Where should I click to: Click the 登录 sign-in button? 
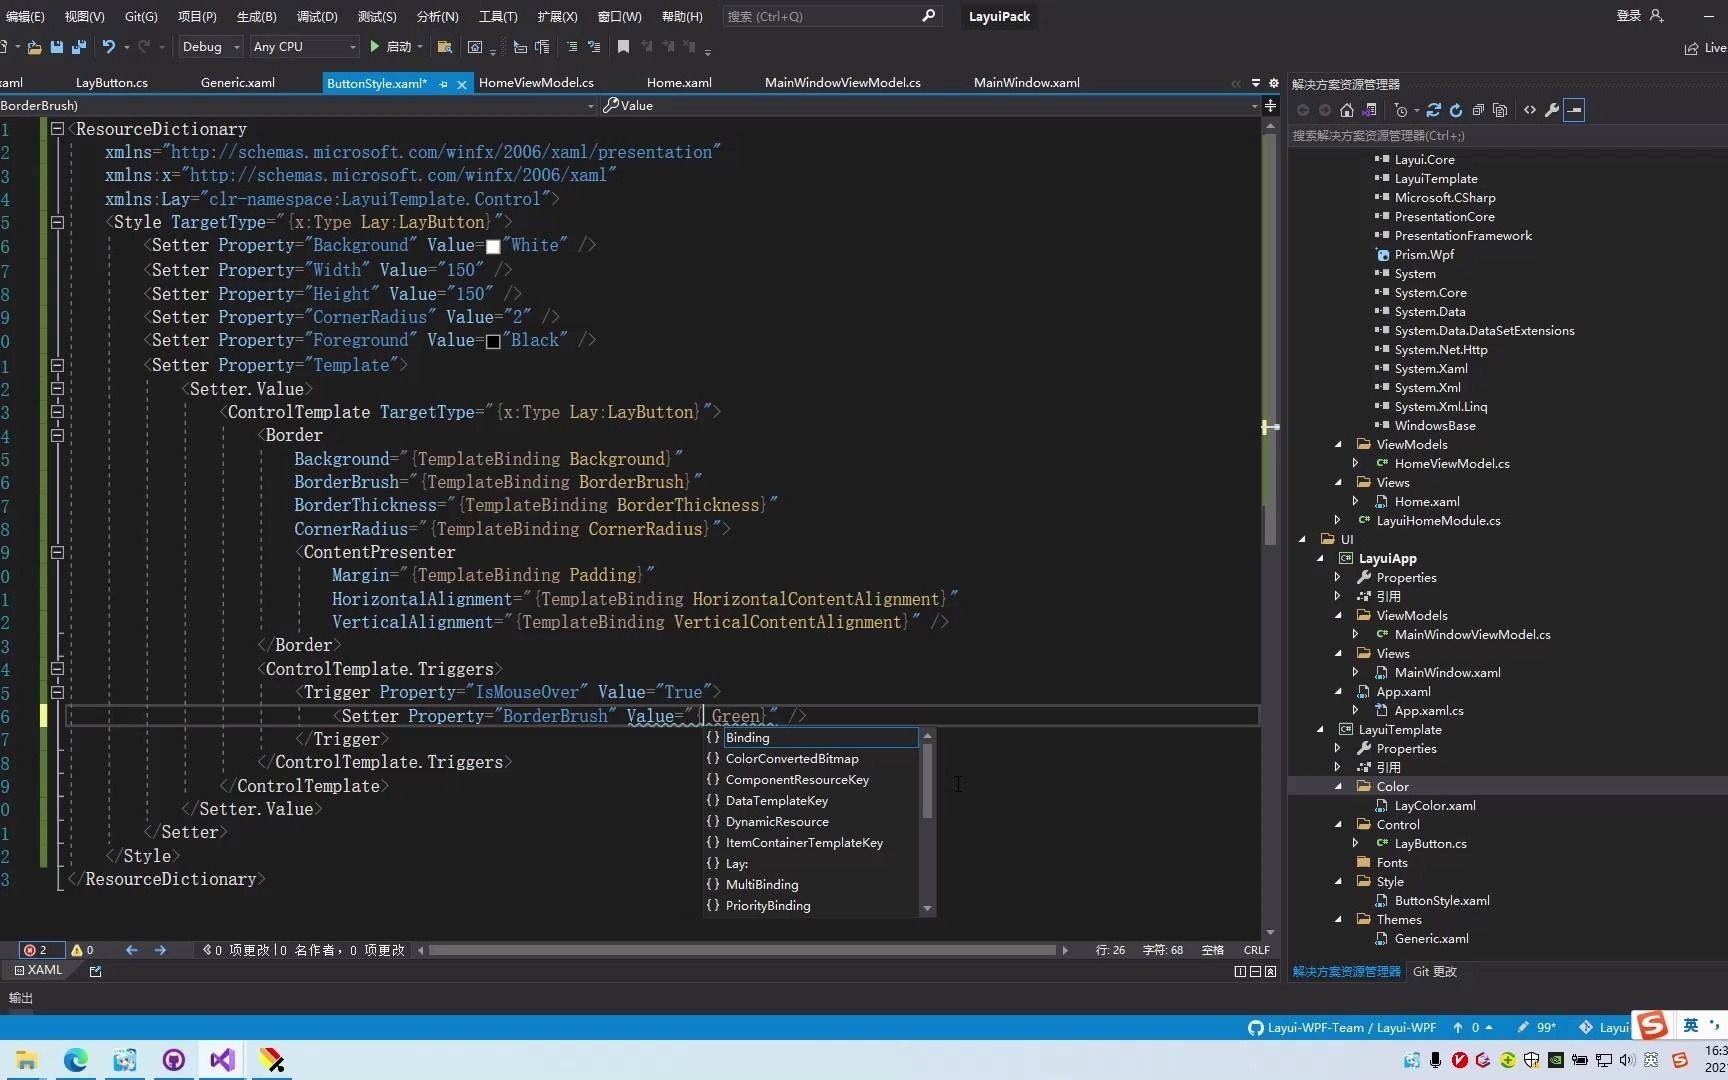coord(1640,16)
